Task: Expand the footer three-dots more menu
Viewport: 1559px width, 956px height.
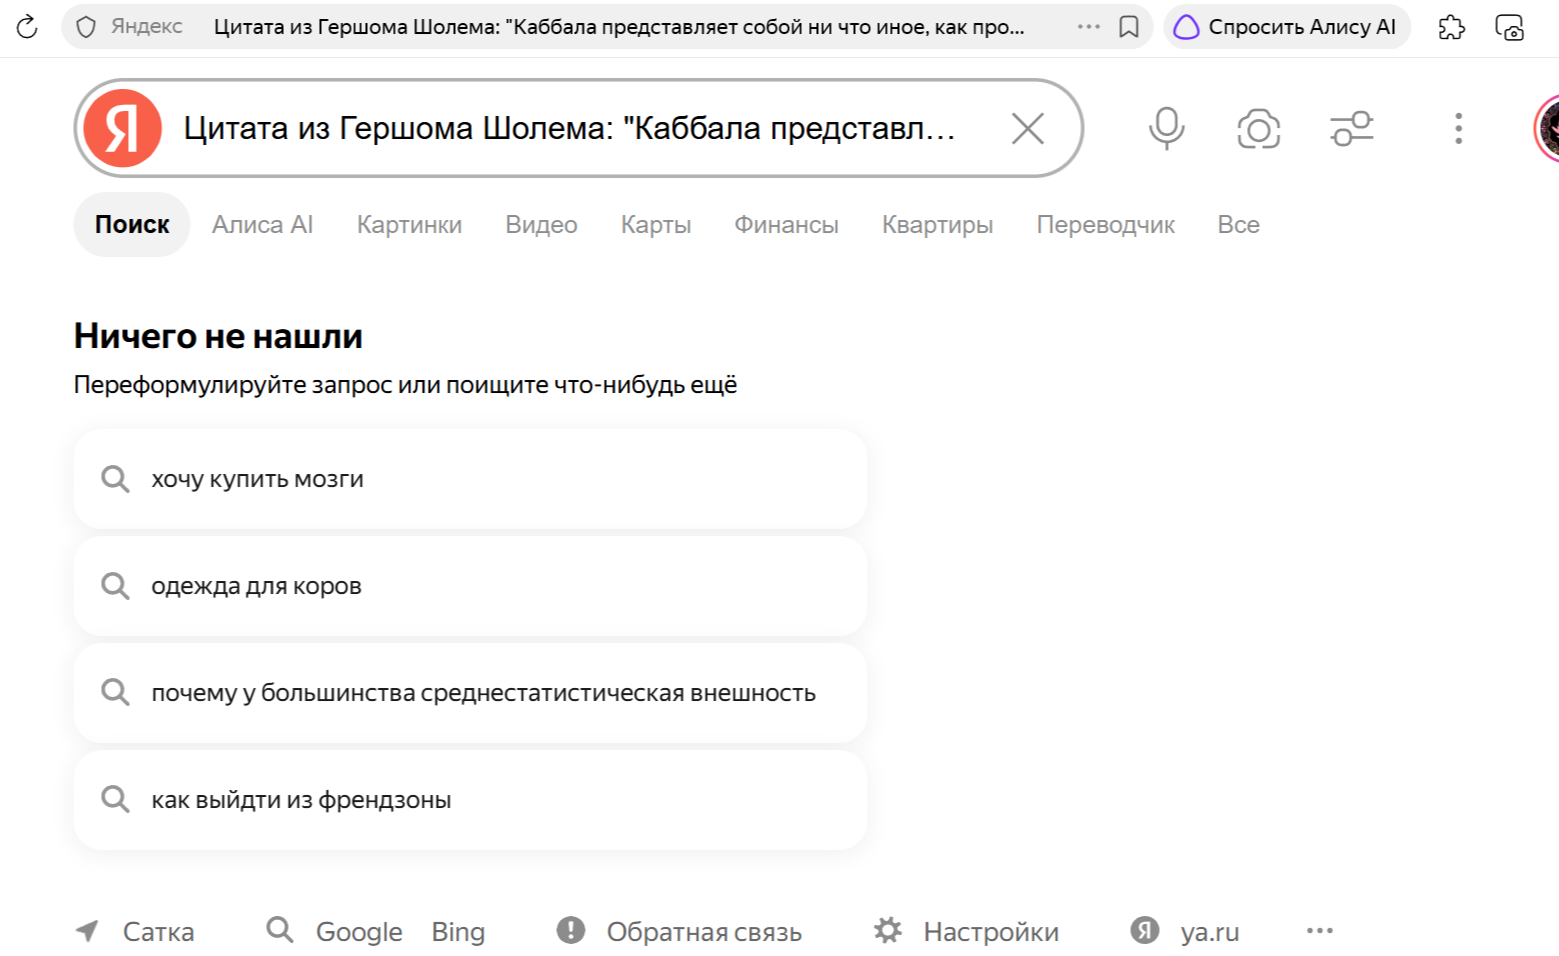Action: click(1320, 931)
